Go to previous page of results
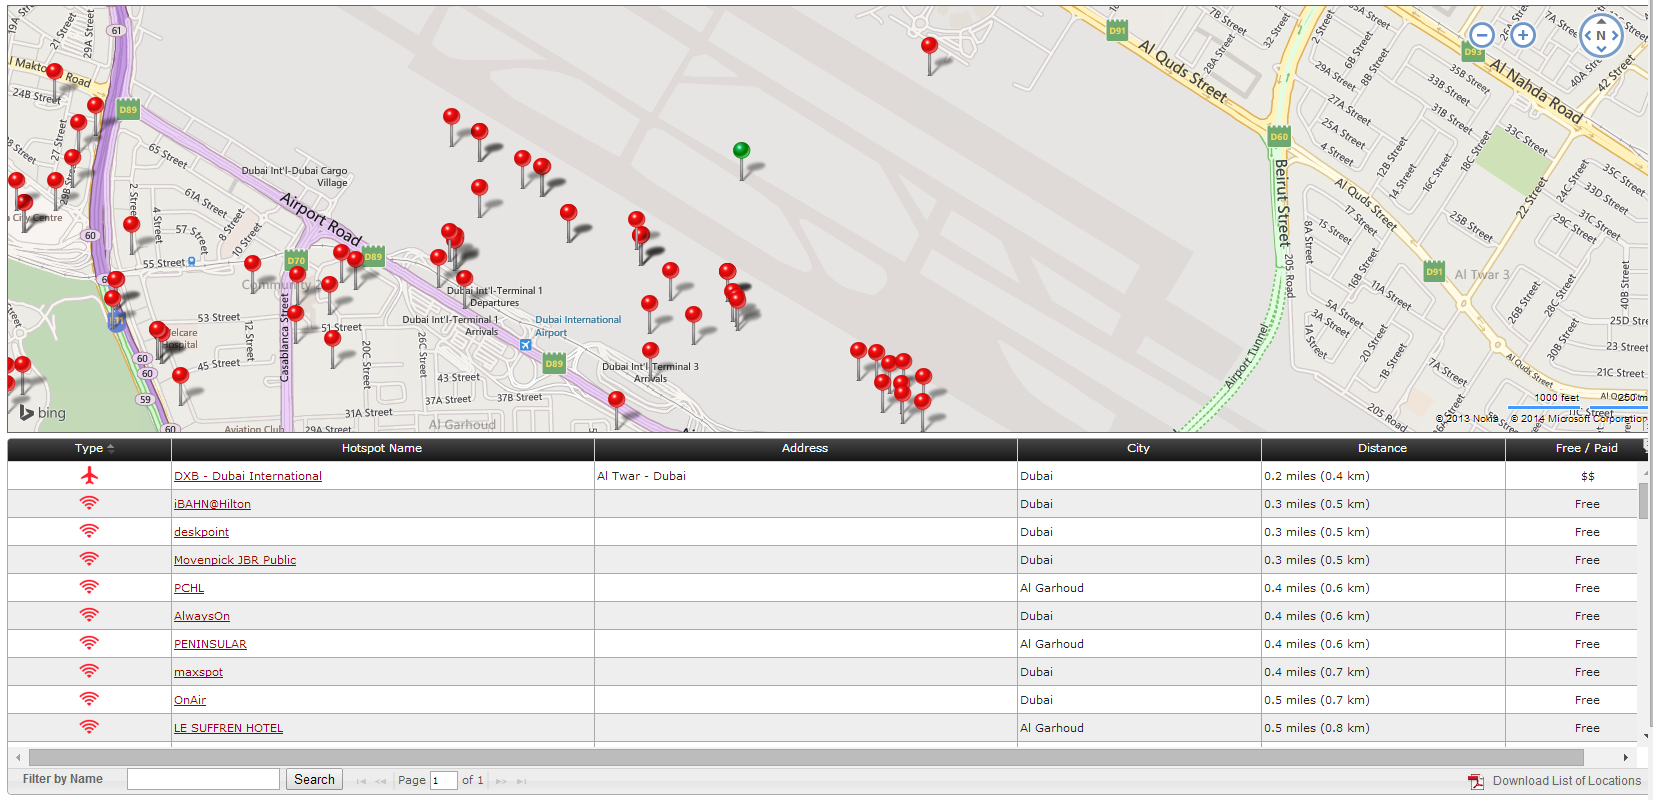Image resolution: width=1653 pixels, height=800 pixels. coord(380,781)
